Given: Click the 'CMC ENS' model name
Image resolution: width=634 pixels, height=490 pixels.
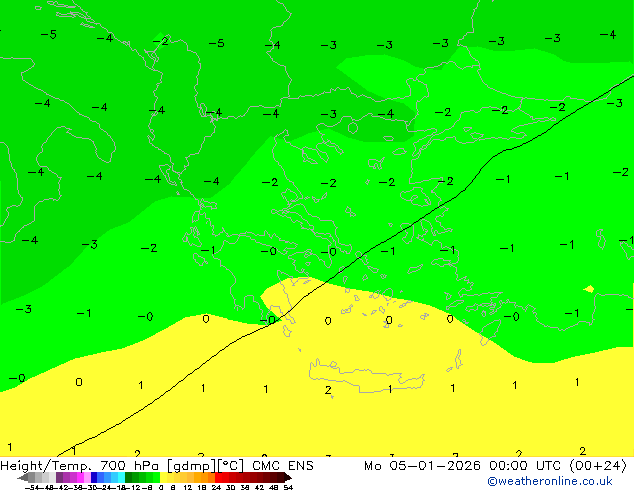Looking at the screenshot, I should click(x=283, y=466).
